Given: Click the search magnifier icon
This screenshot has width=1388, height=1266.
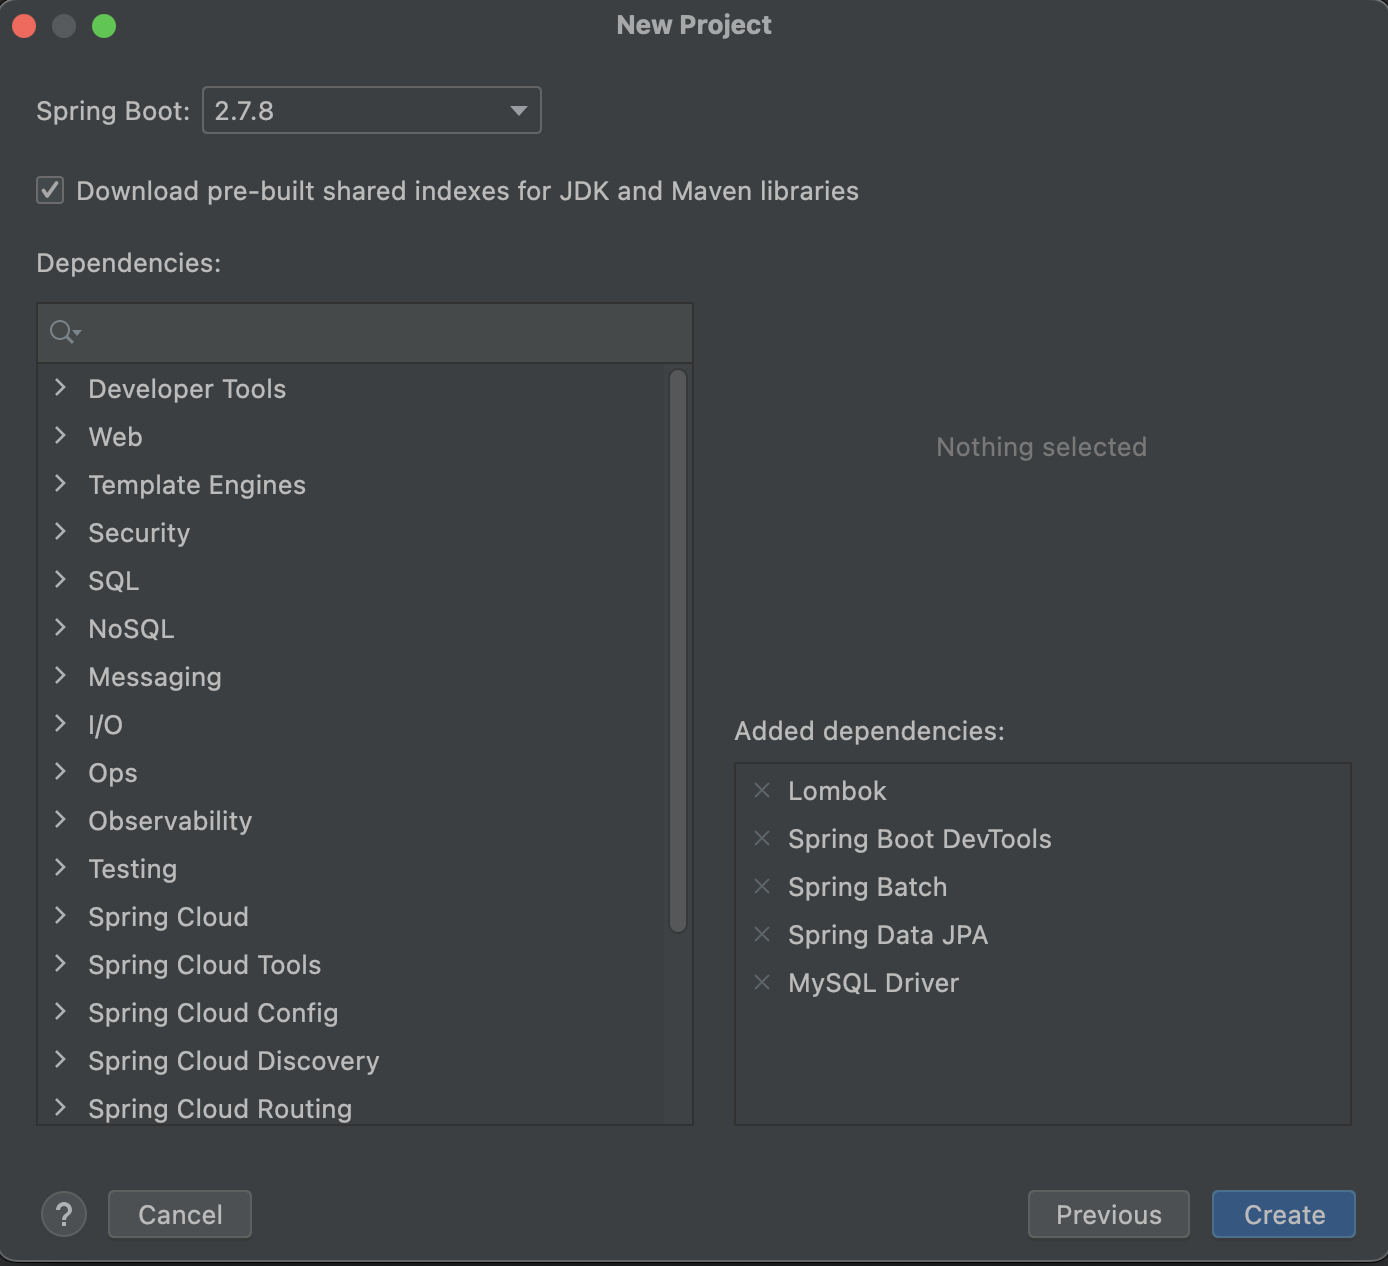Looking at the screenshot, I should point(64,331).
